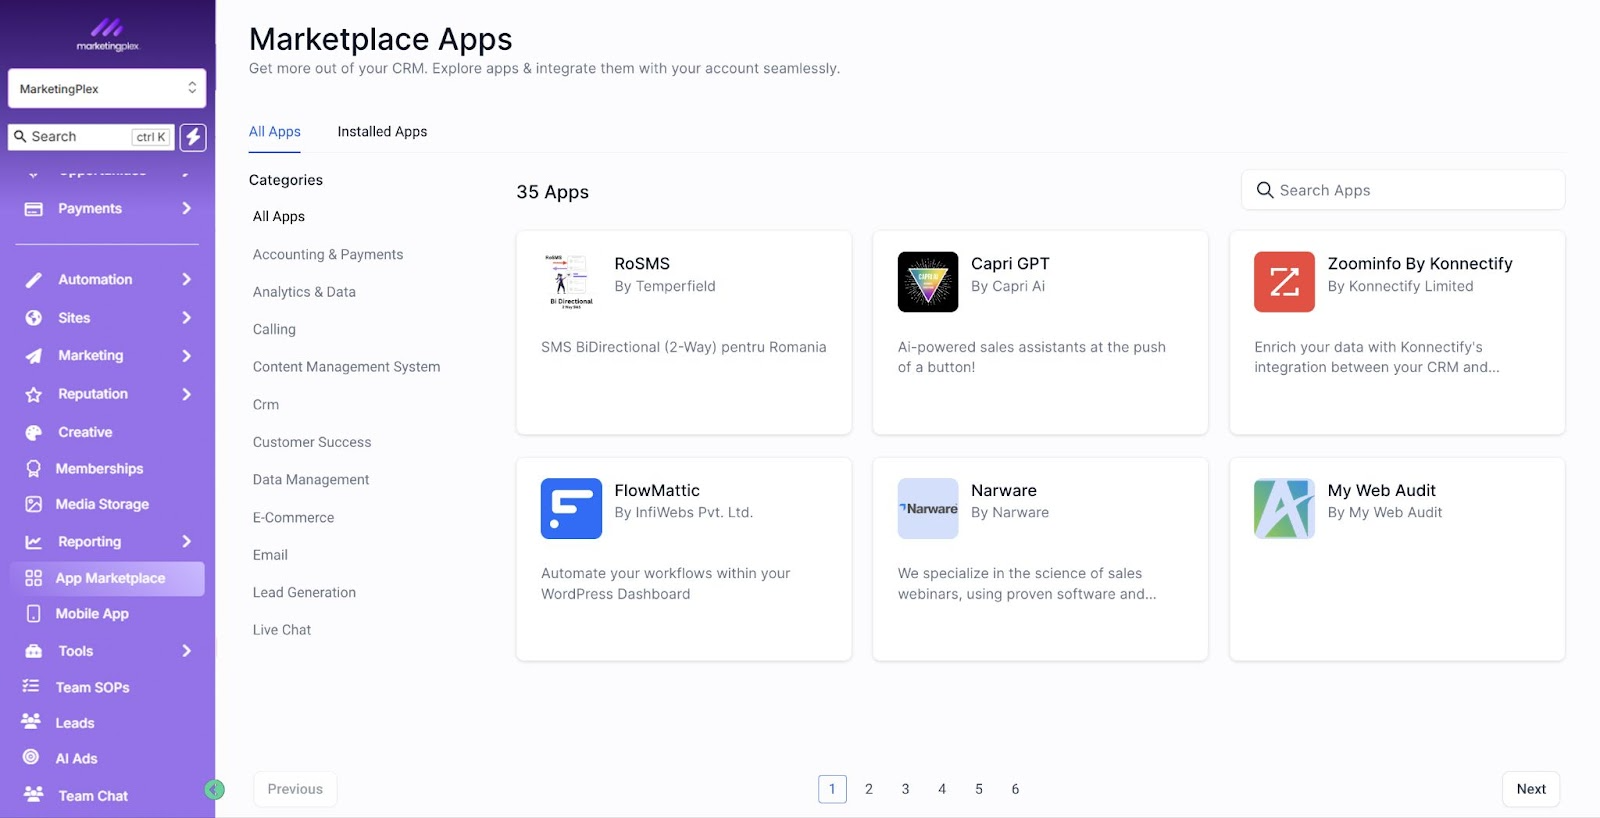Click the Sites globe icon
Screen dimensions: 1600x818
34,318
